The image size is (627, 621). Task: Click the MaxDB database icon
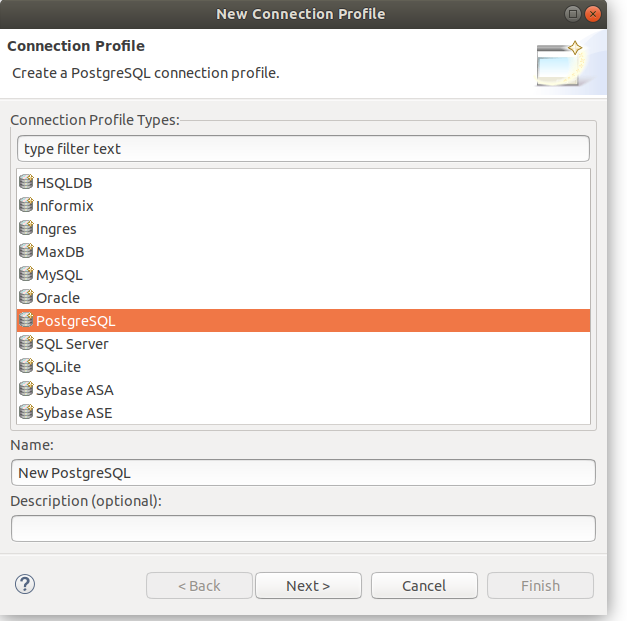[26, 251]
